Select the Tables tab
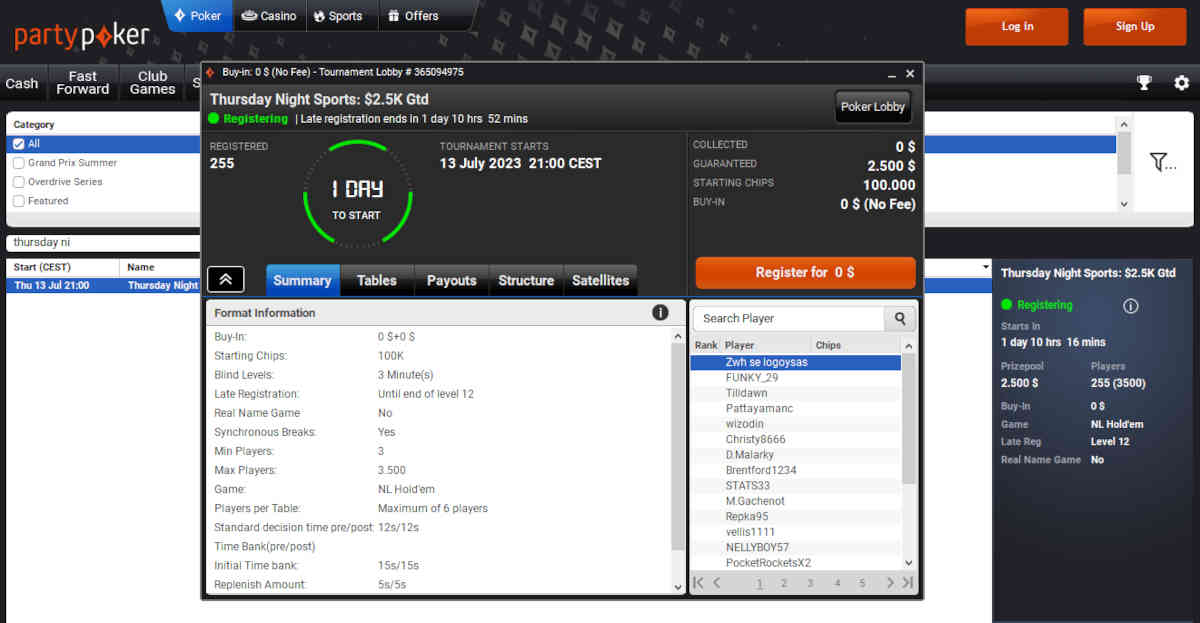This screenshot has width=1200, height=623. click(377, 280)
